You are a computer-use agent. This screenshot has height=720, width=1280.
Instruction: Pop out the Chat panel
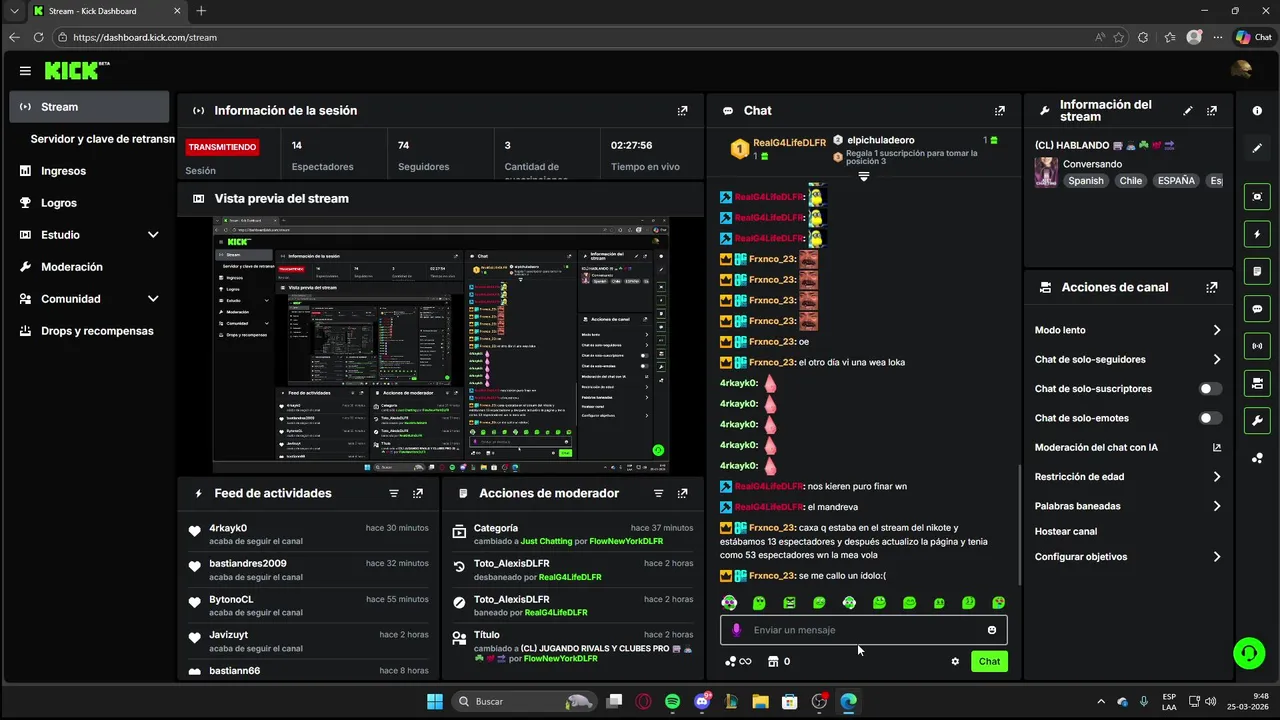(999, 111)
